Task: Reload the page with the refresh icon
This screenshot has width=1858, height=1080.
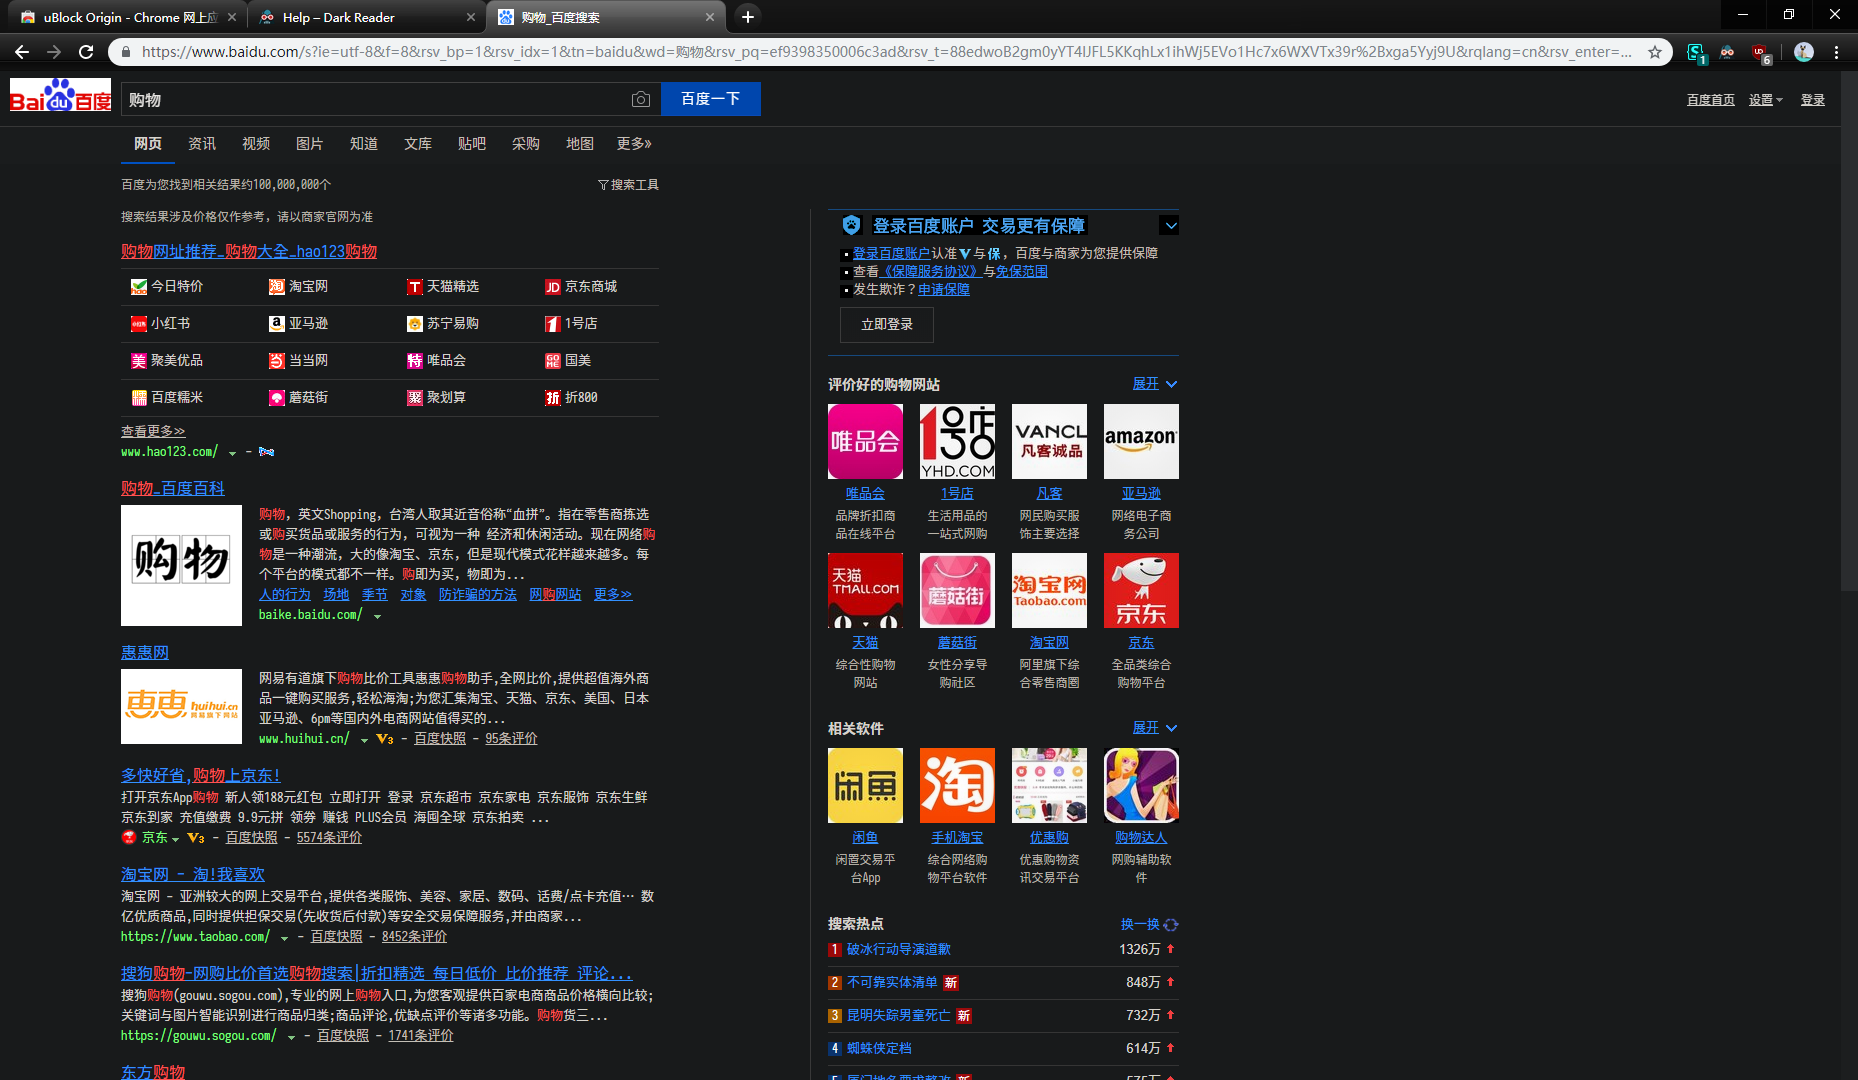Action: click(x=86, y=52)
